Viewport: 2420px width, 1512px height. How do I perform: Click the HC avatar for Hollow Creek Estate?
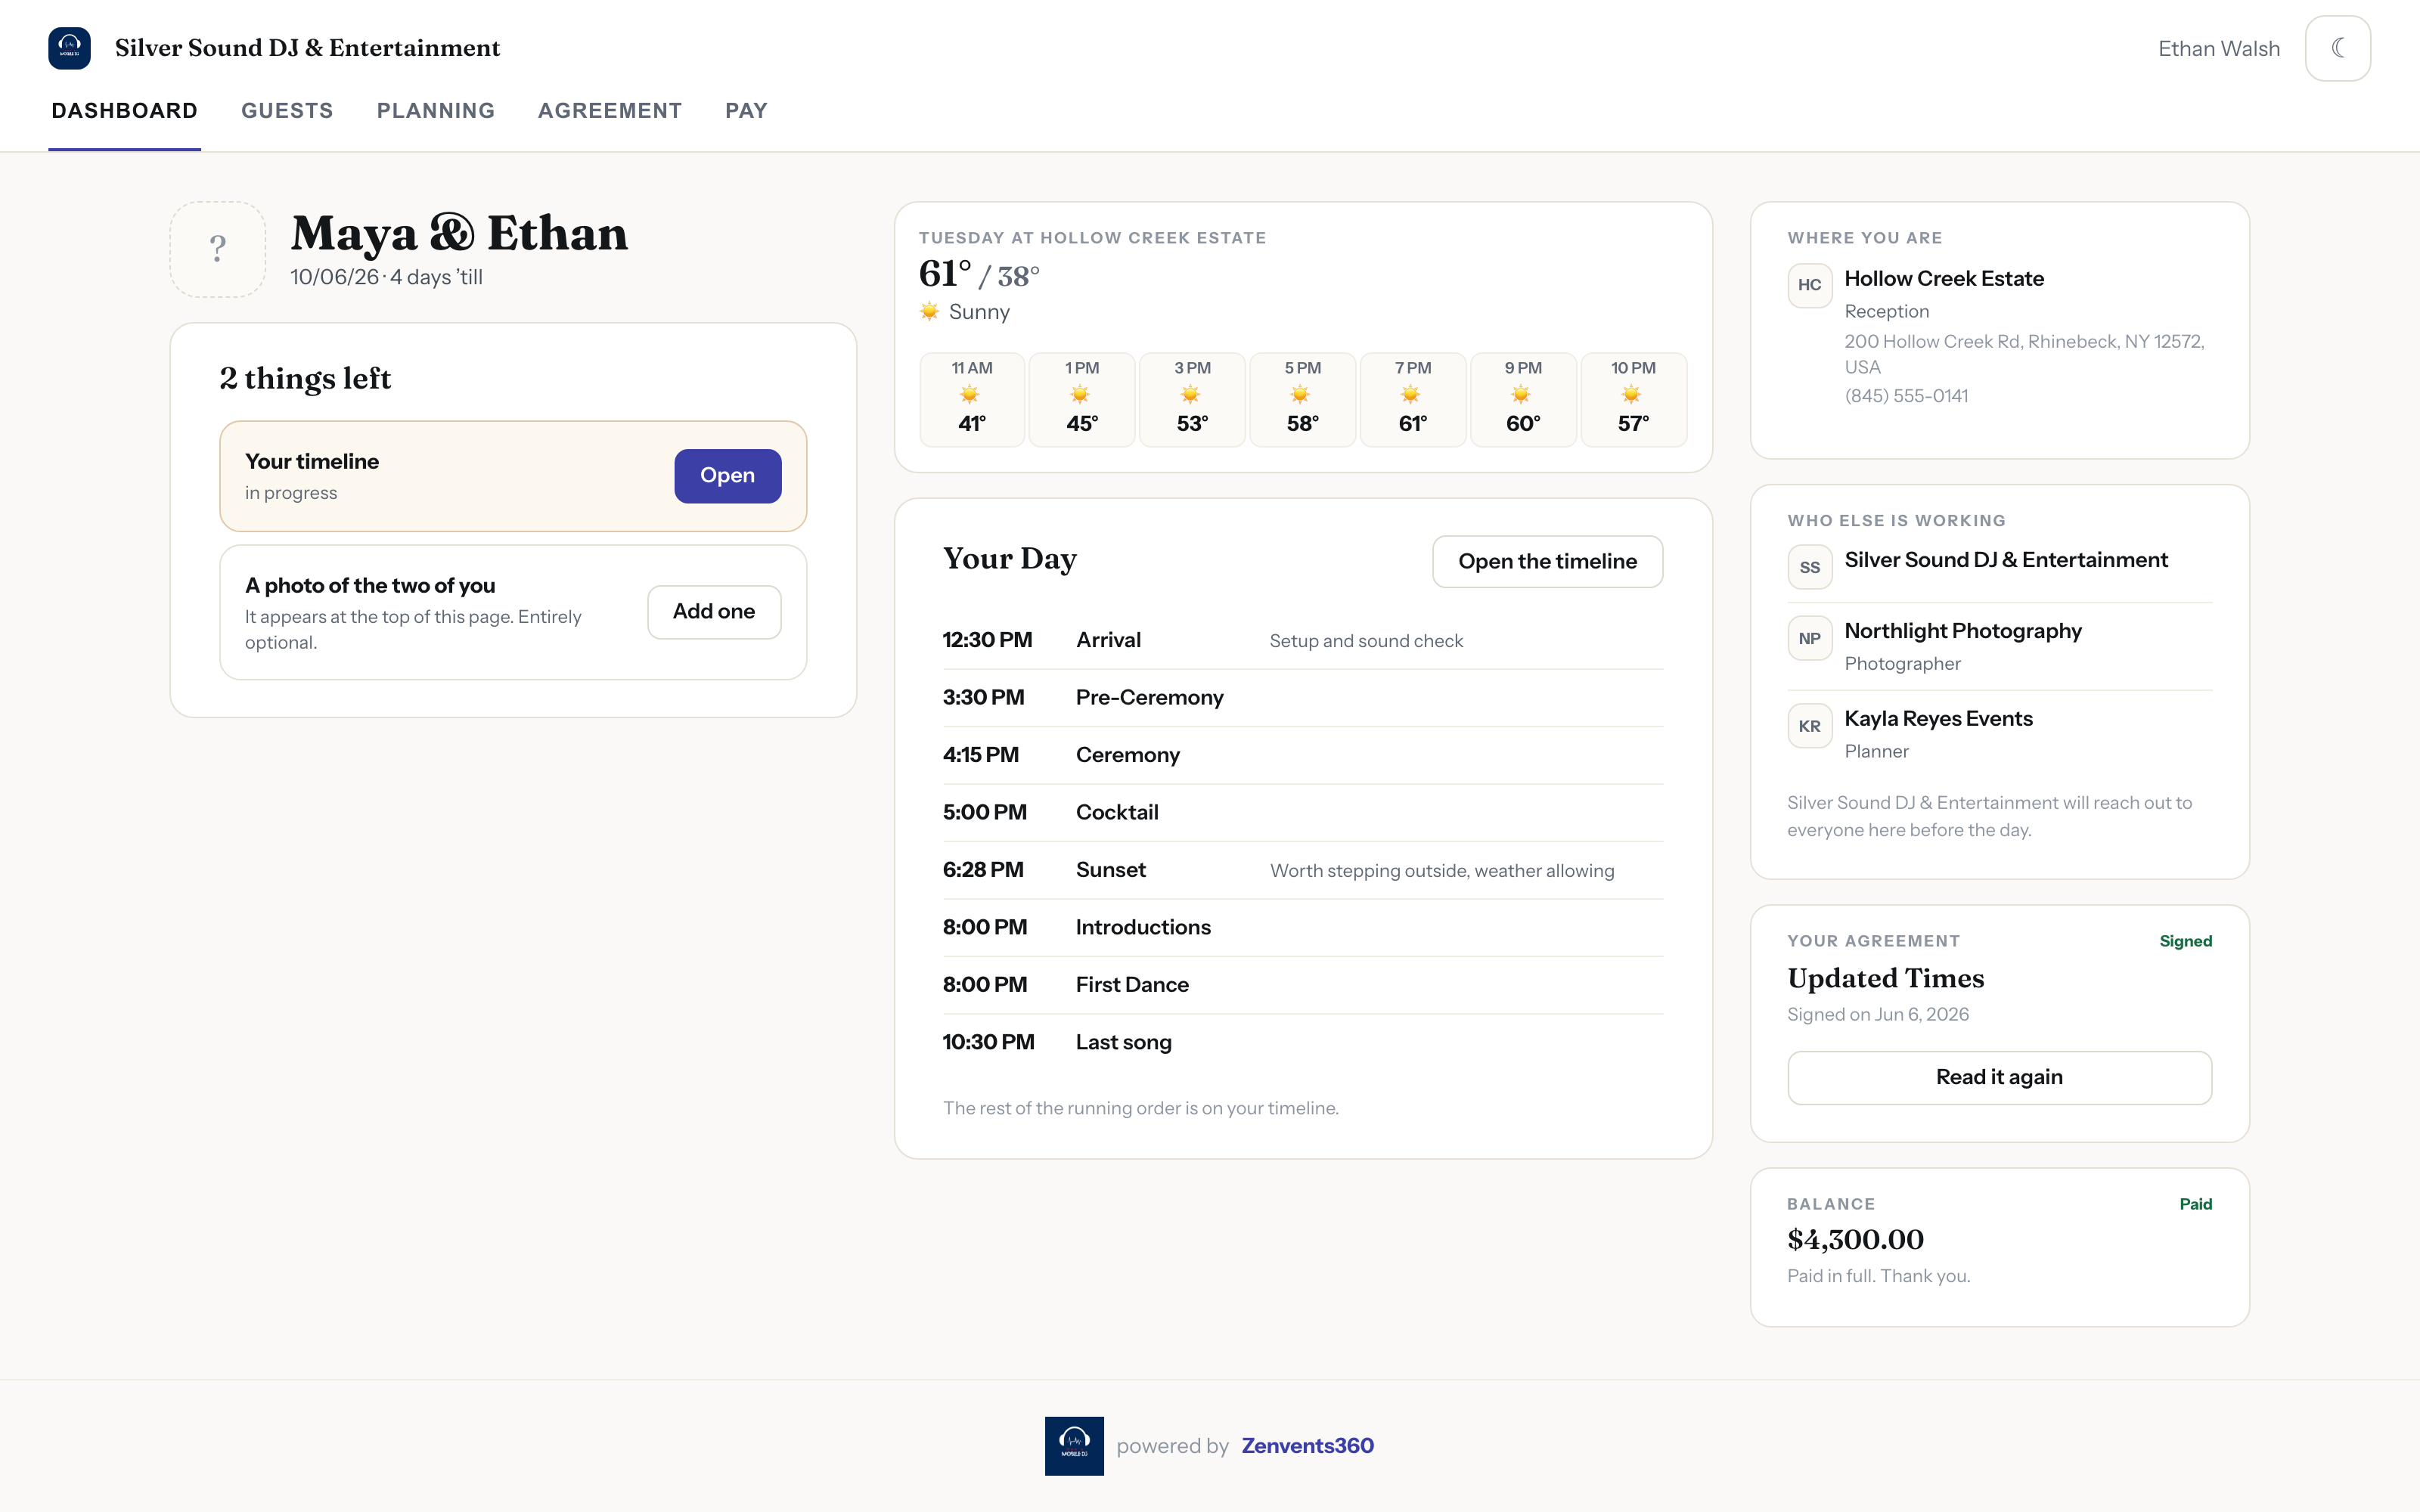click(1809, 285)
